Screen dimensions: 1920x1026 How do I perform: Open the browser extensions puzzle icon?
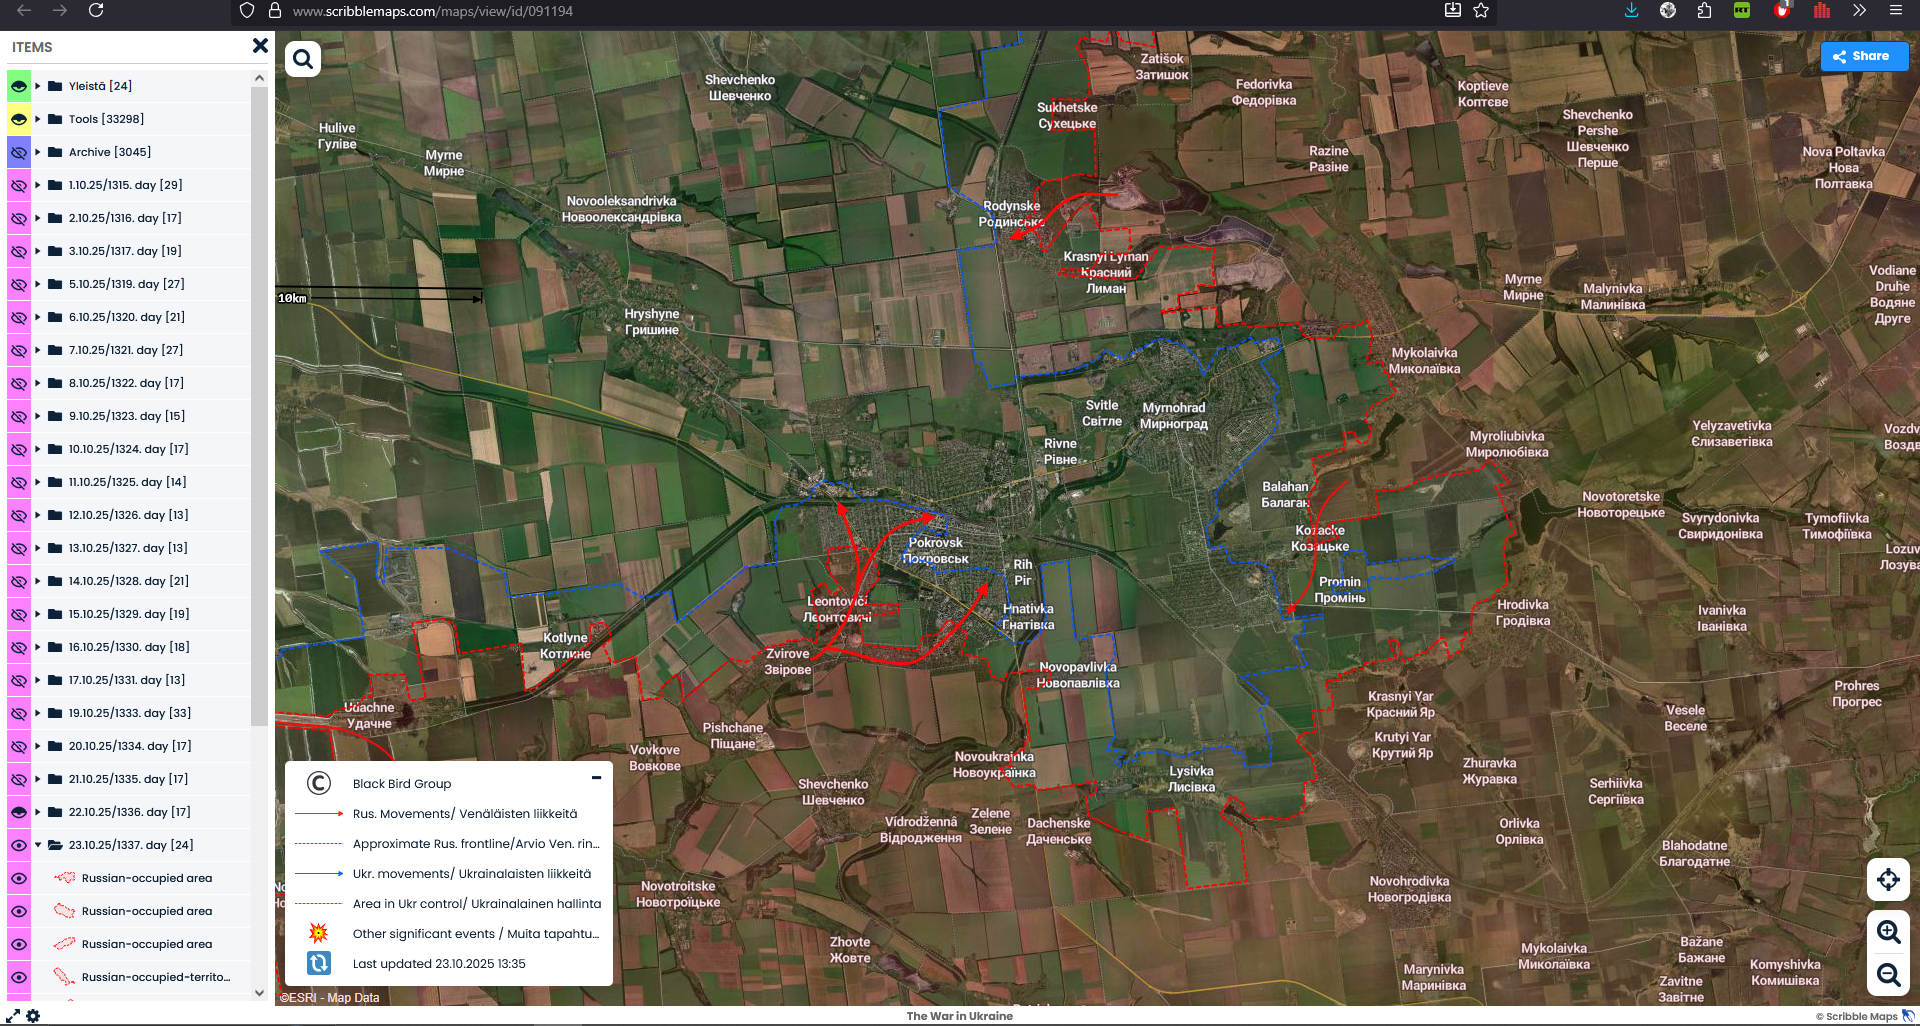pyautogui.click(x=1704, y=10)
